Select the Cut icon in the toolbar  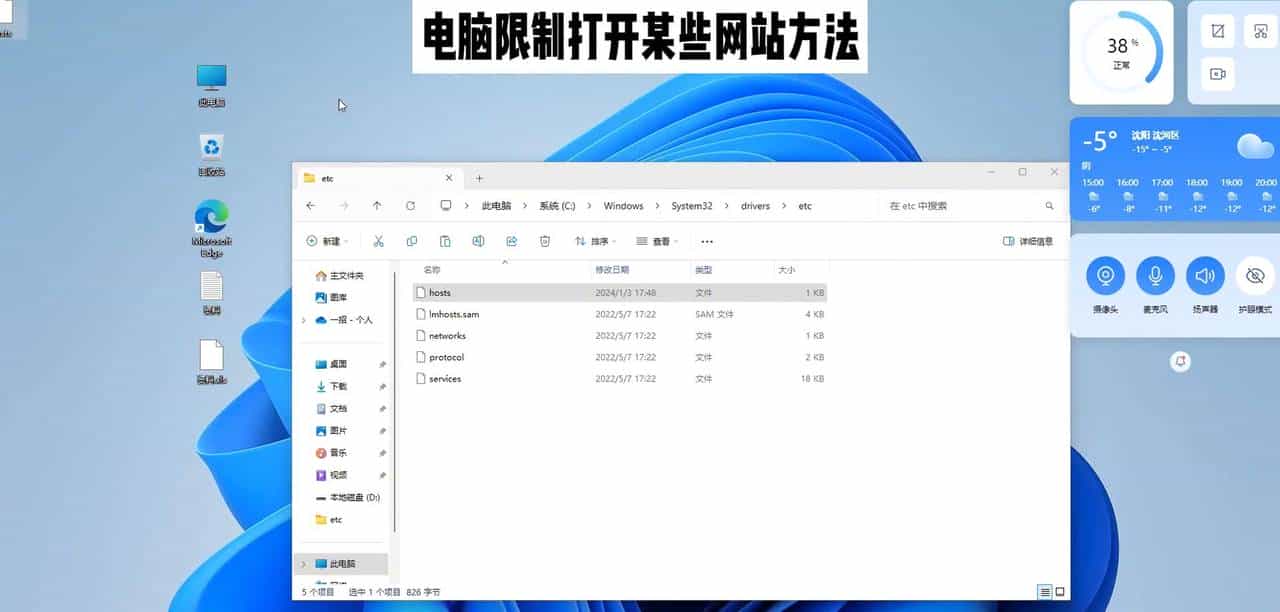(377, 241)
